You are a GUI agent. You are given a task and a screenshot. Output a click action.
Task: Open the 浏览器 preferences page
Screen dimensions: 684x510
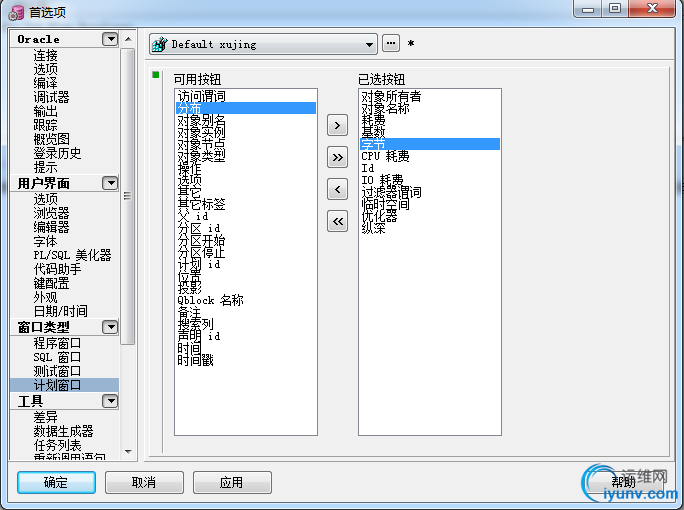point(51,213)
